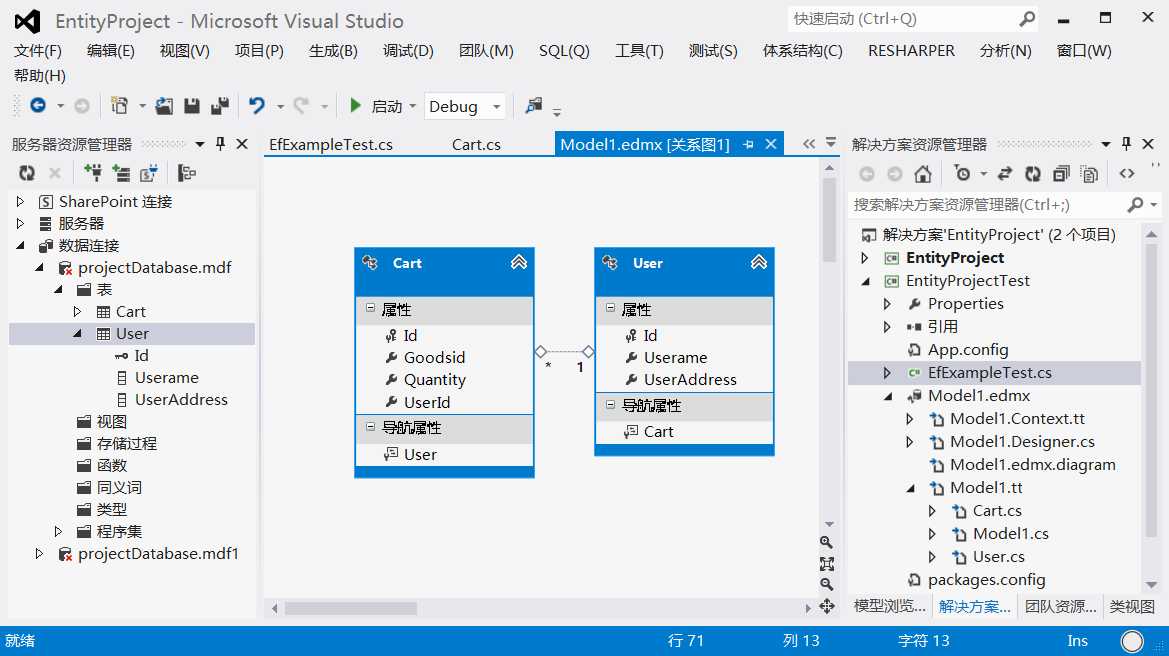Expand SharePoint 连接 node
The width and height of the screenshot is (1169, 656).
[20, 201]
